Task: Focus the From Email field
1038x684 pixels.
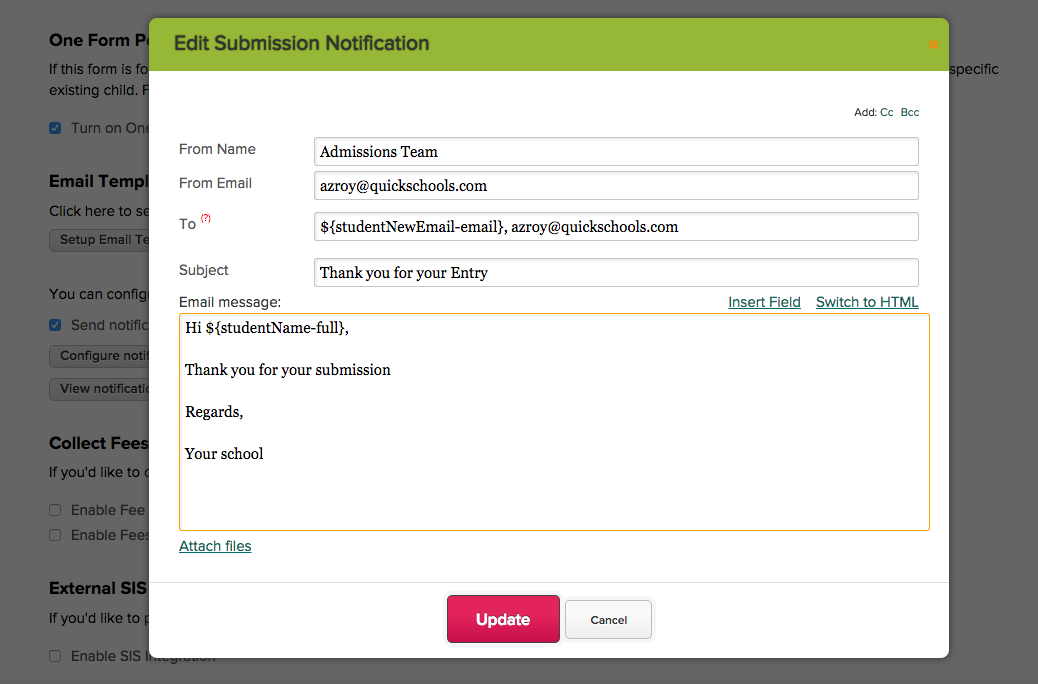Action: (615, 186)
